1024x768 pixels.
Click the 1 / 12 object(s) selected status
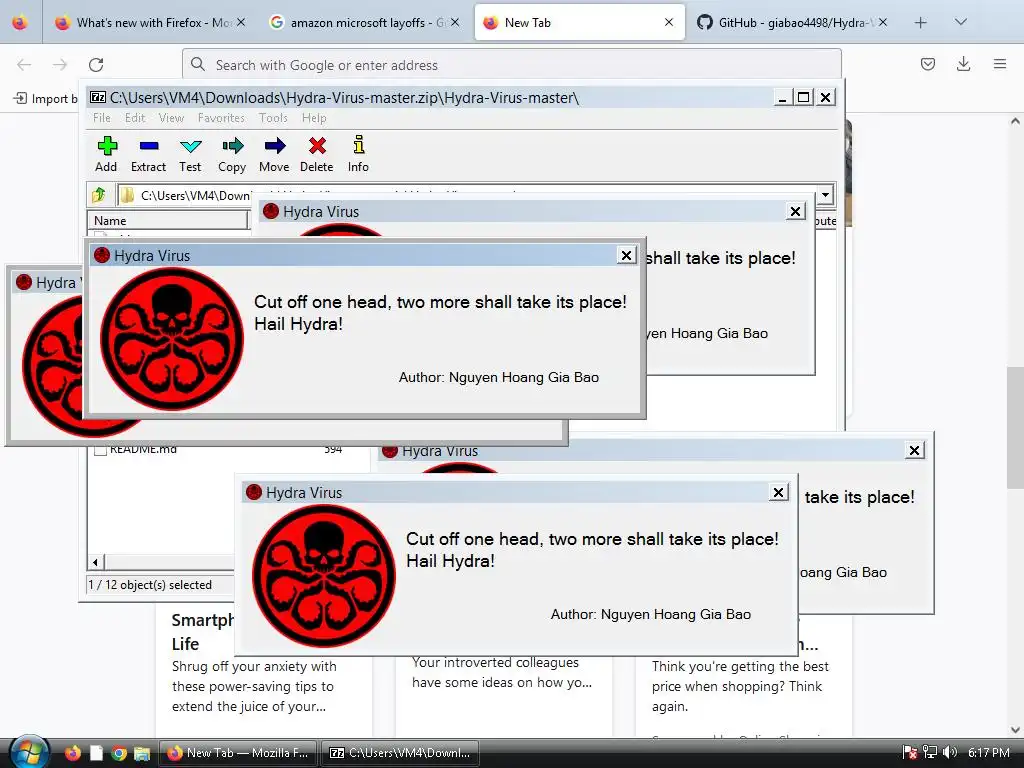[x=150, y=584]
